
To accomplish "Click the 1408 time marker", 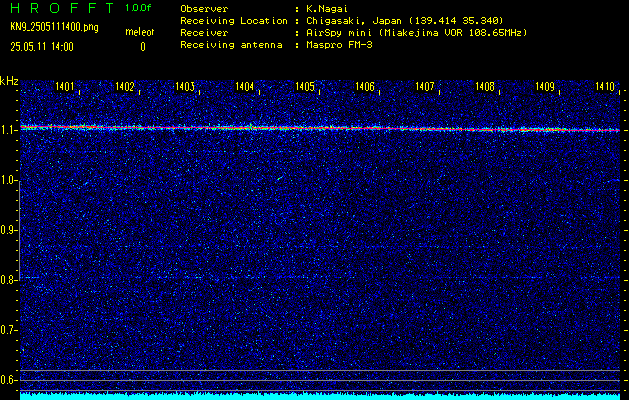I will [x=485, y=86].
